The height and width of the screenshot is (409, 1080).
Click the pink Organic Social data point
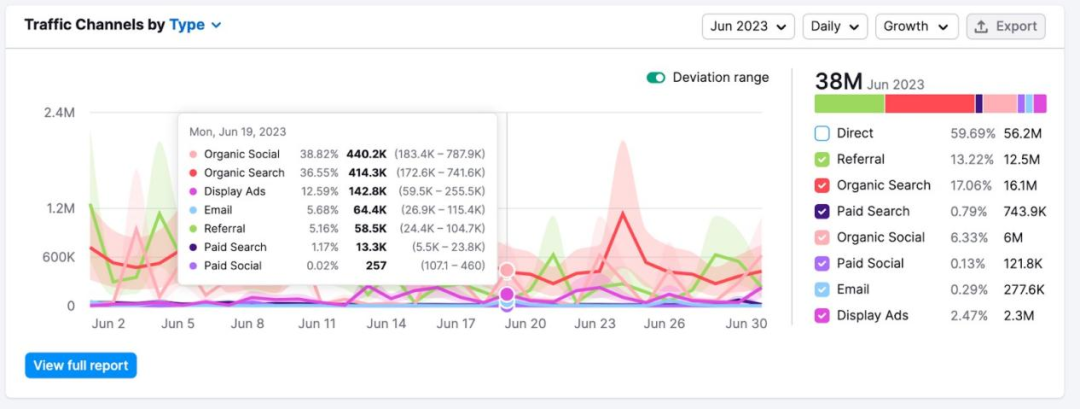[507, 270]
